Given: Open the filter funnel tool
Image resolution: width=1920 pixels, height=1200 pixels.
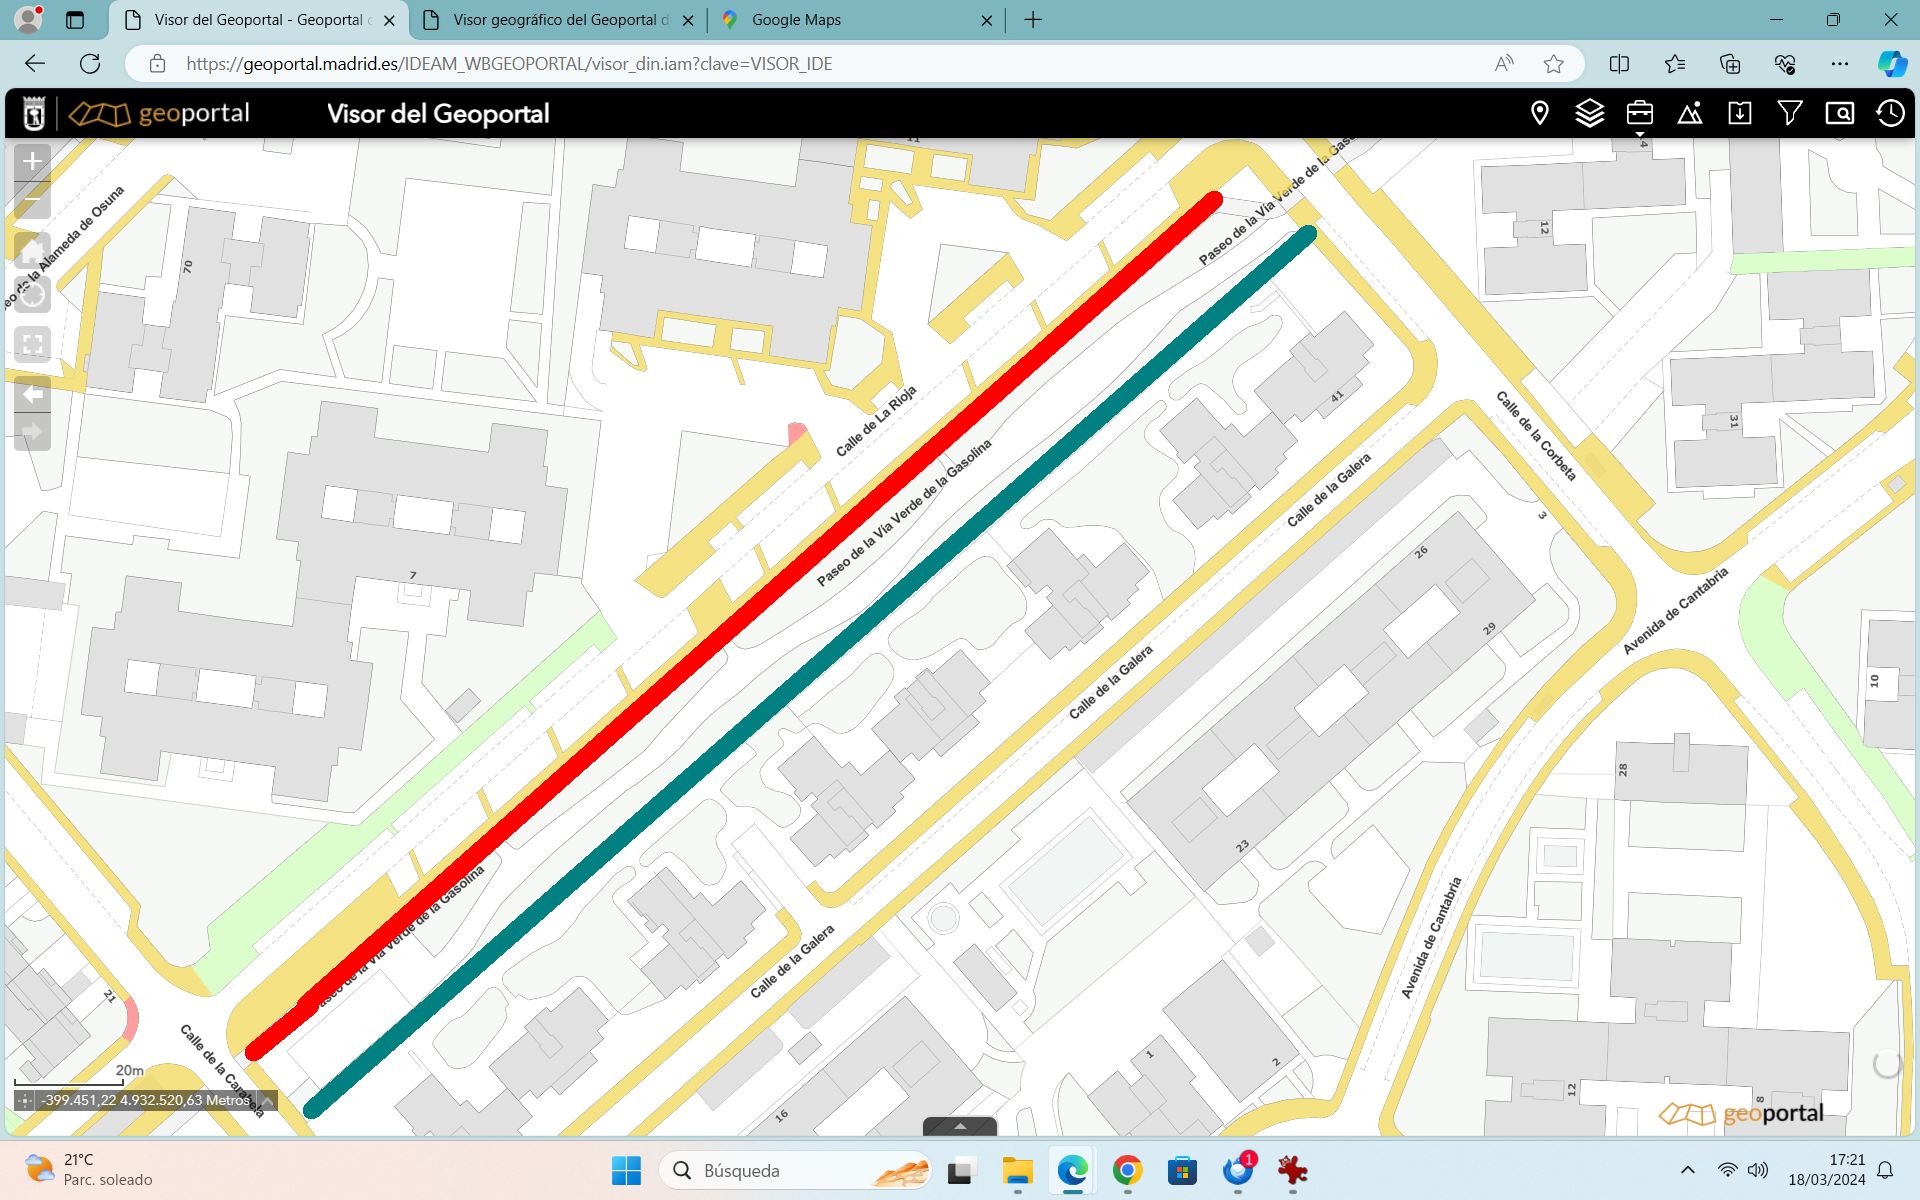Looking at the screenshot, I should (1790, 113).
